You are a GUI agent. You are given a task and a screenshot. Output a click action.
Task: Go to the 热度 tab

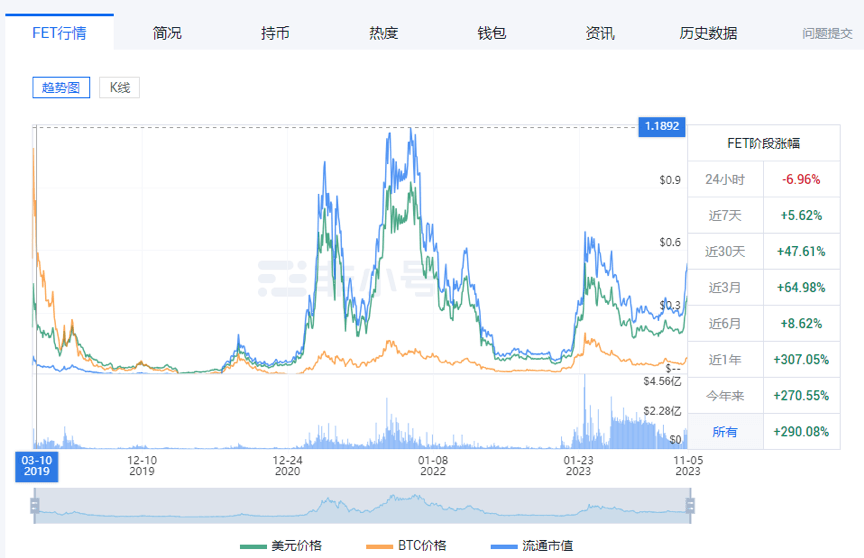383,33
